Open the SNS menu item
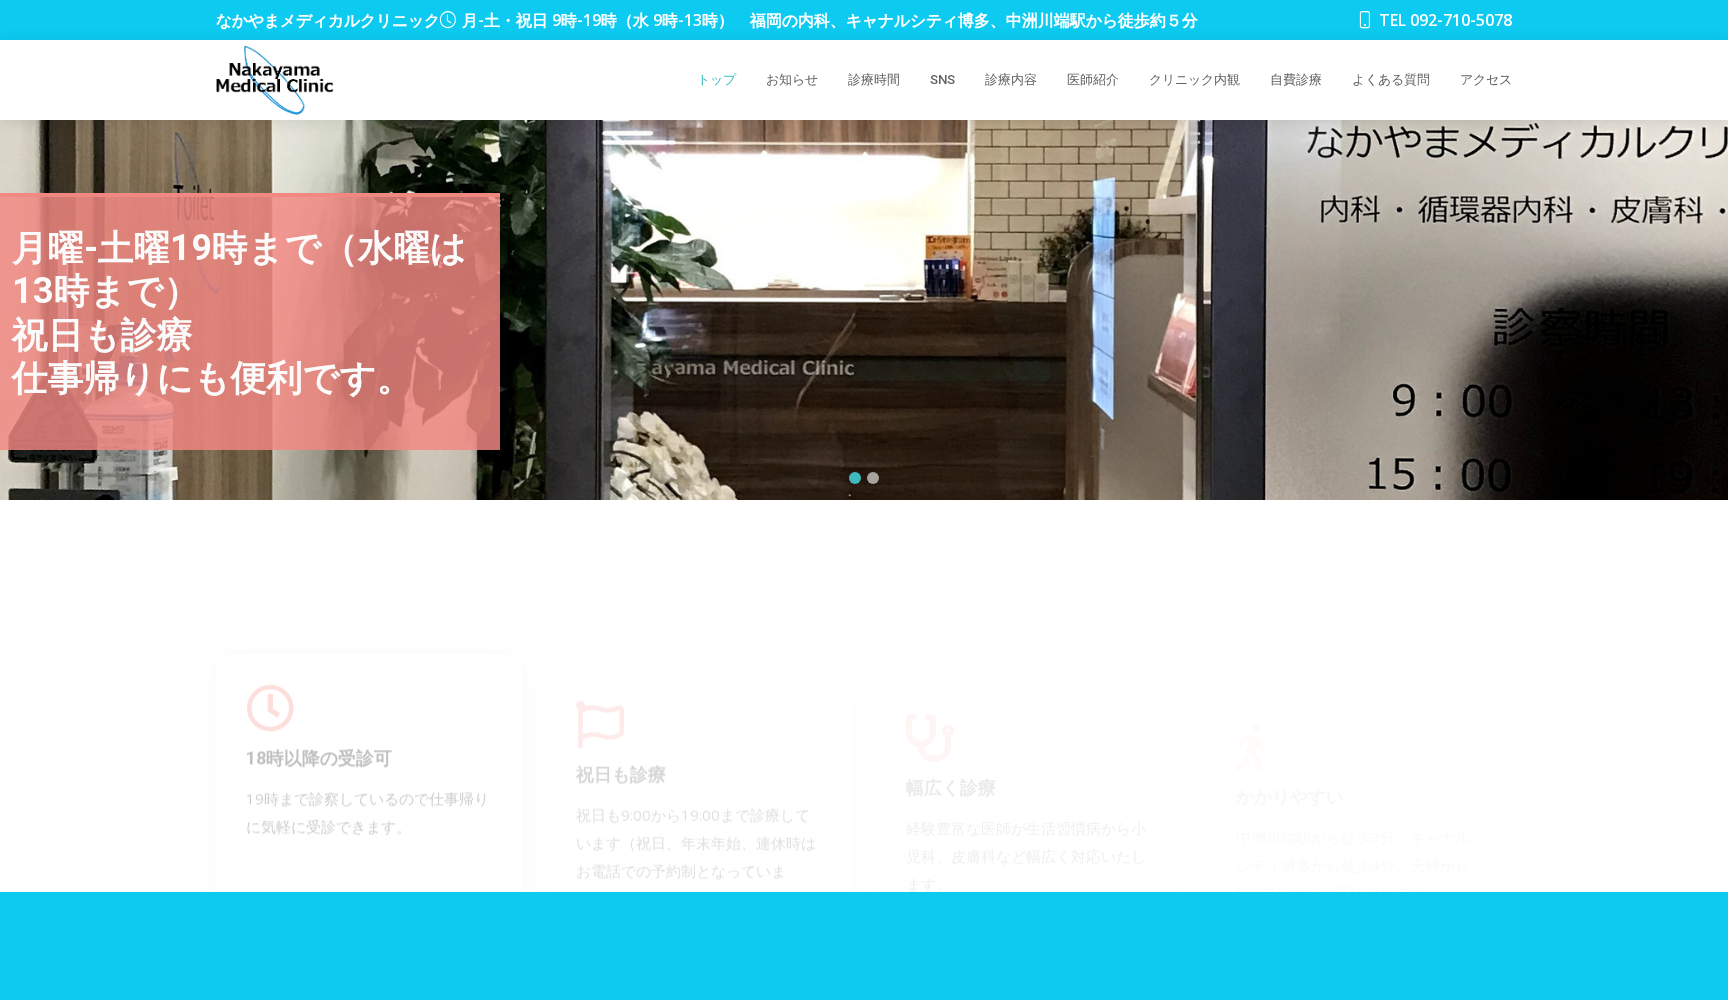The width and height of the screenshot is (1728, 1000). pyautogui.click(x=942, y=80)
